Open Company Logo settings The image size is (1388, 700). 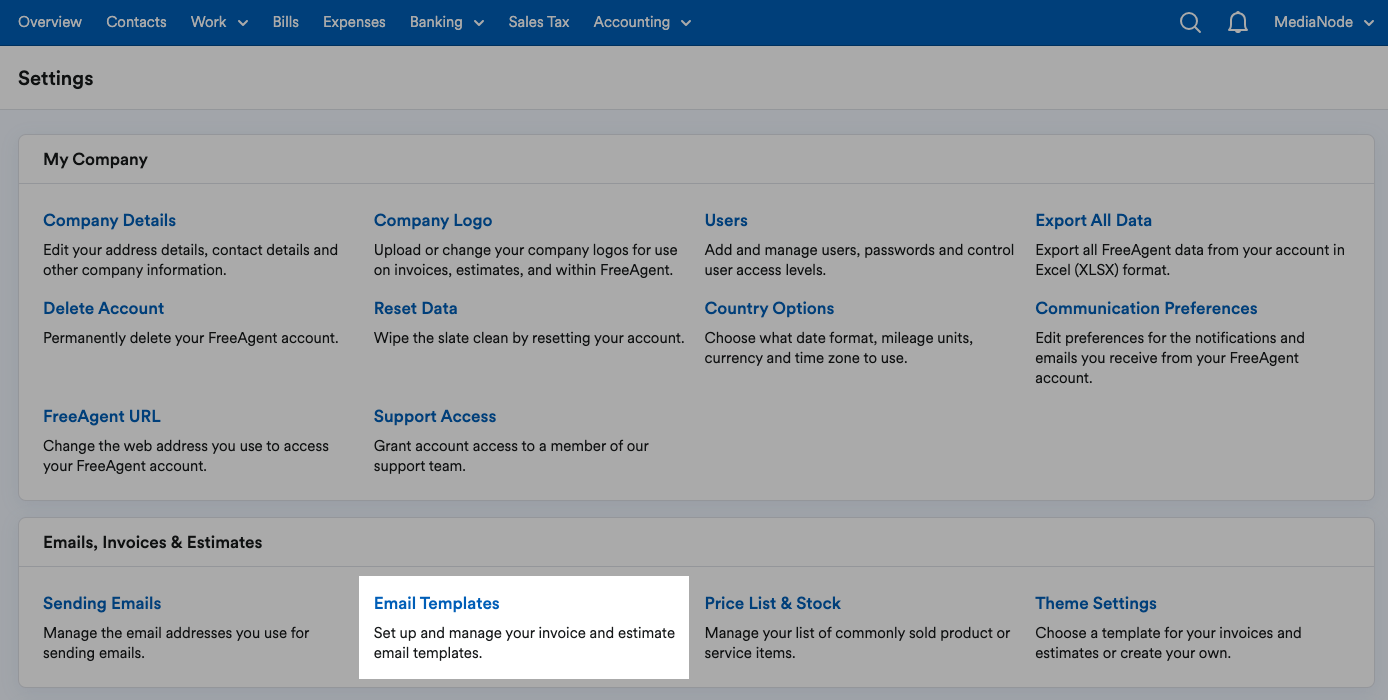tap(432, 220)
